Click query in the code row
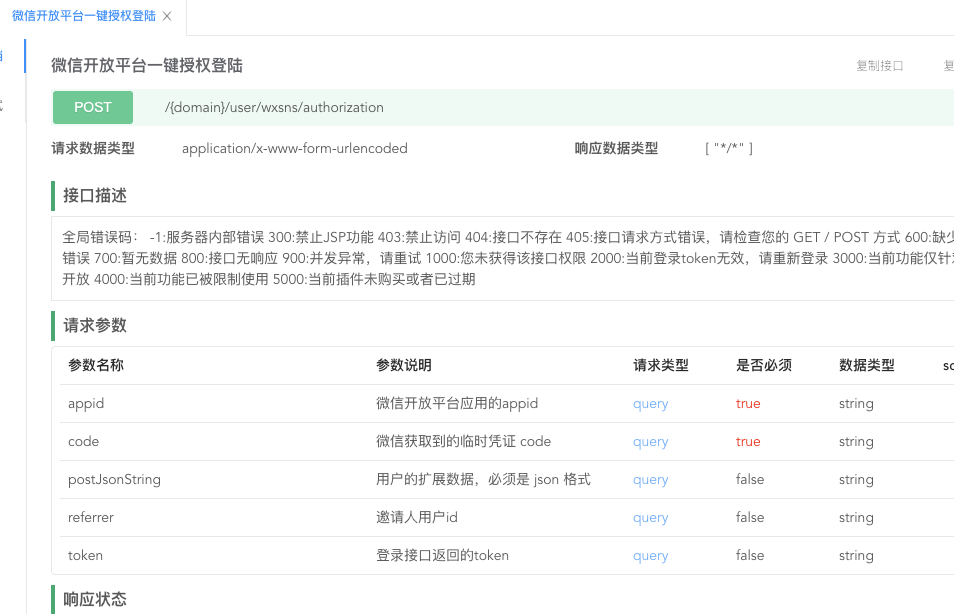The width and height of the screenshot is (954, 614). point(650,442)
